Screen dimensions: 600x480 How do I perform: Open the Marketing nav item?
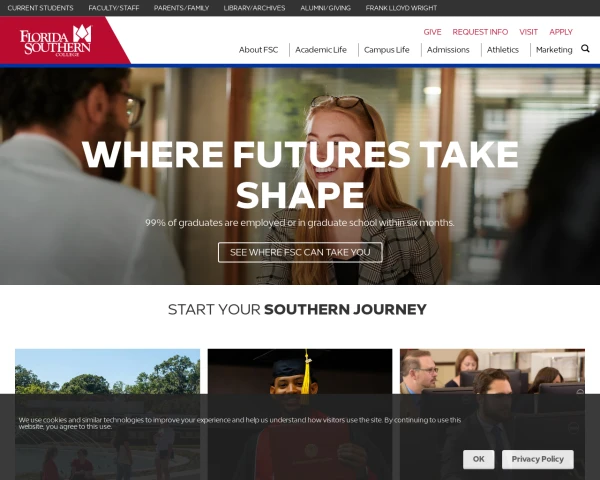tap(554, 50)
